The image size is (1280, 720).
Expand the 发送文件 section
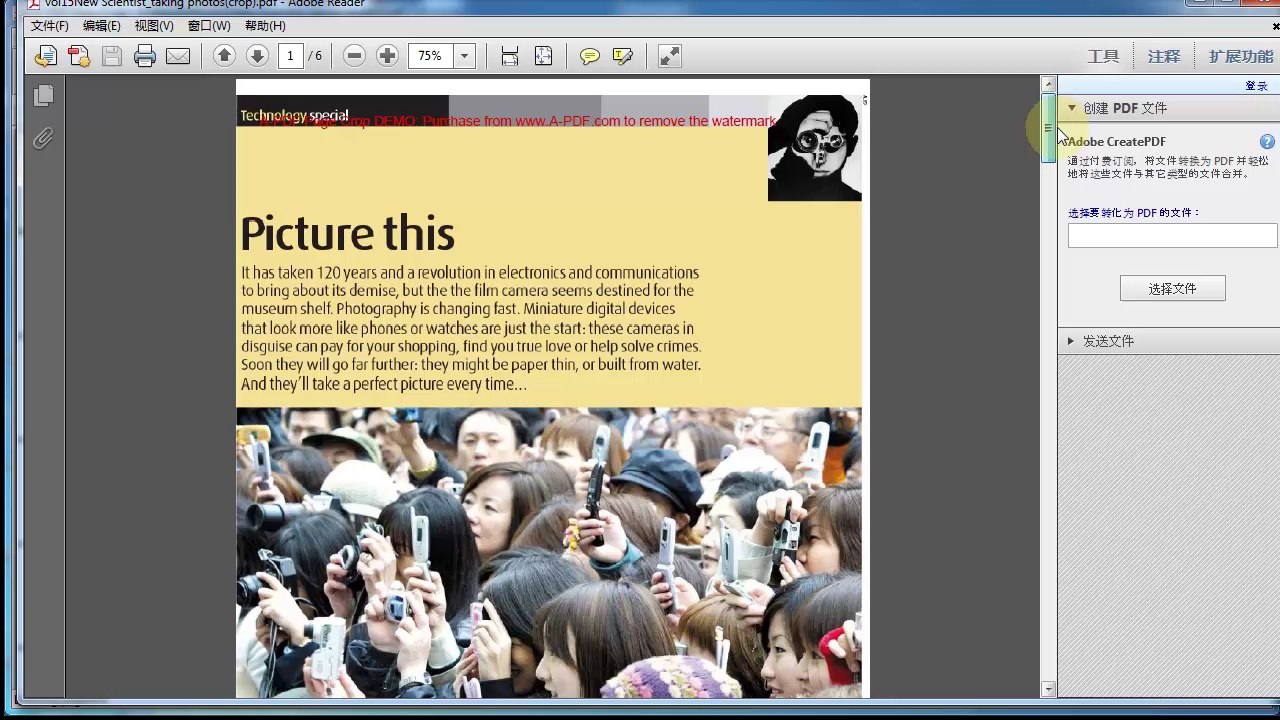click(1071, 341)
